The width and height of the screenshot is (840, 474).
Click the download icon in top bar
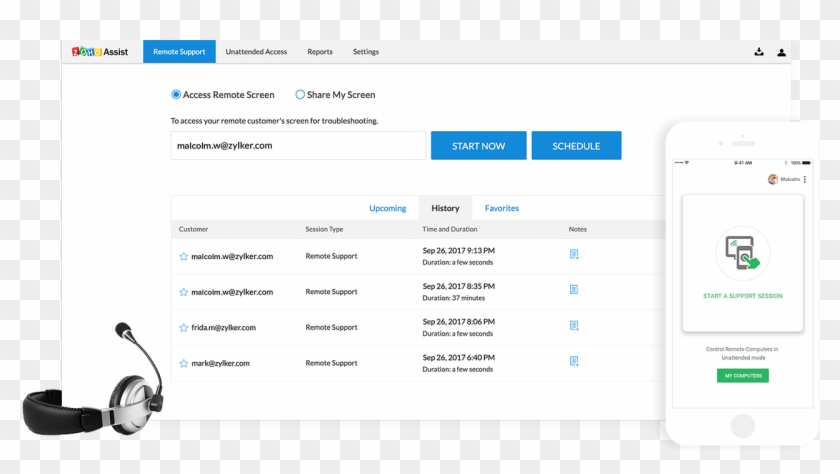coord(759,52)
